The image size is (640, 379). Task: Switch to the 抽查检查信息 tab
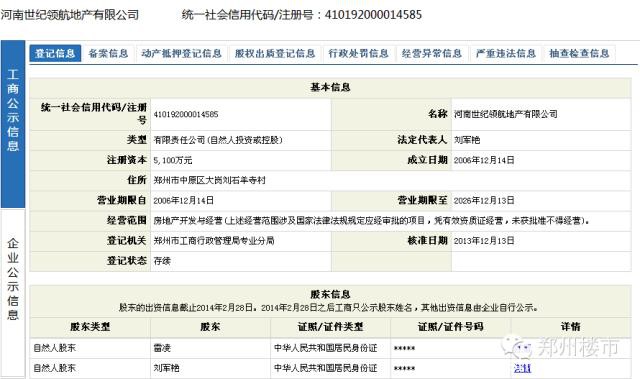pos(579,53)
